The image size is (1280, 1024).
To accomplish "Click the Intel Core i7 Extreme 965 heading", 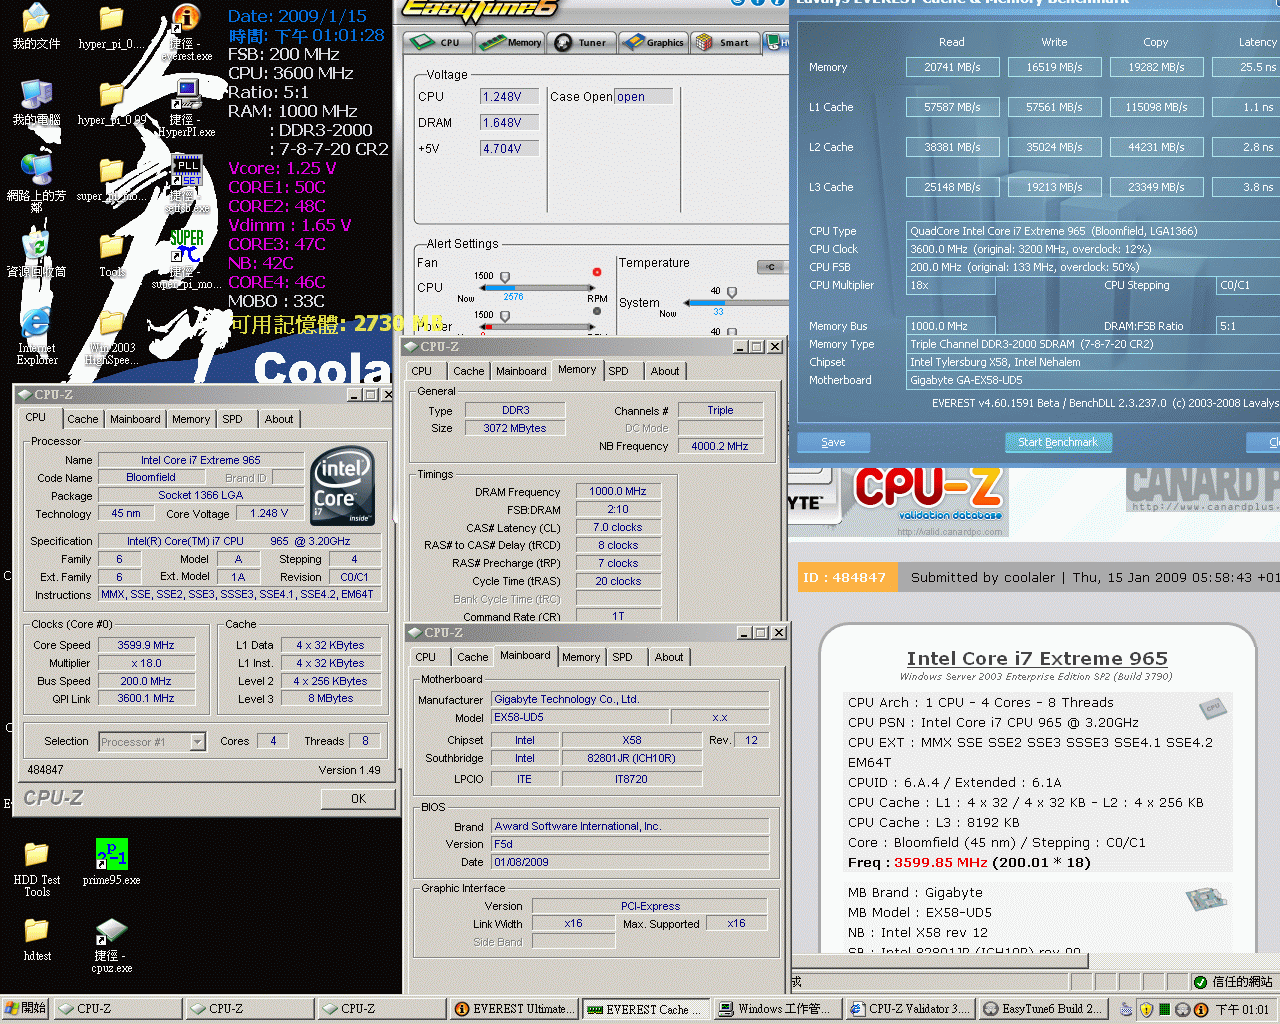I will tap(1037, 658).
